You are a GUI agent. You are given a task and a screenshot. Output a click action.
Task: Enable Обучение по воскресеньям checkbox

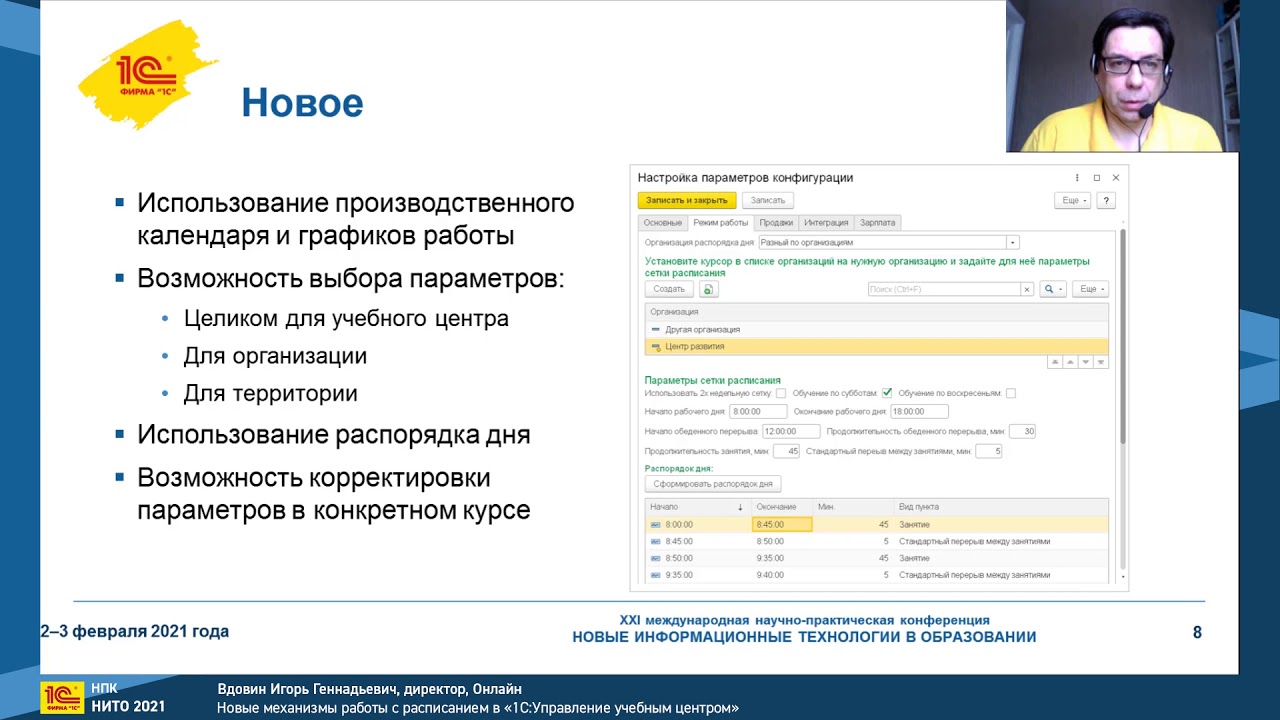[x=1011, y=393]
